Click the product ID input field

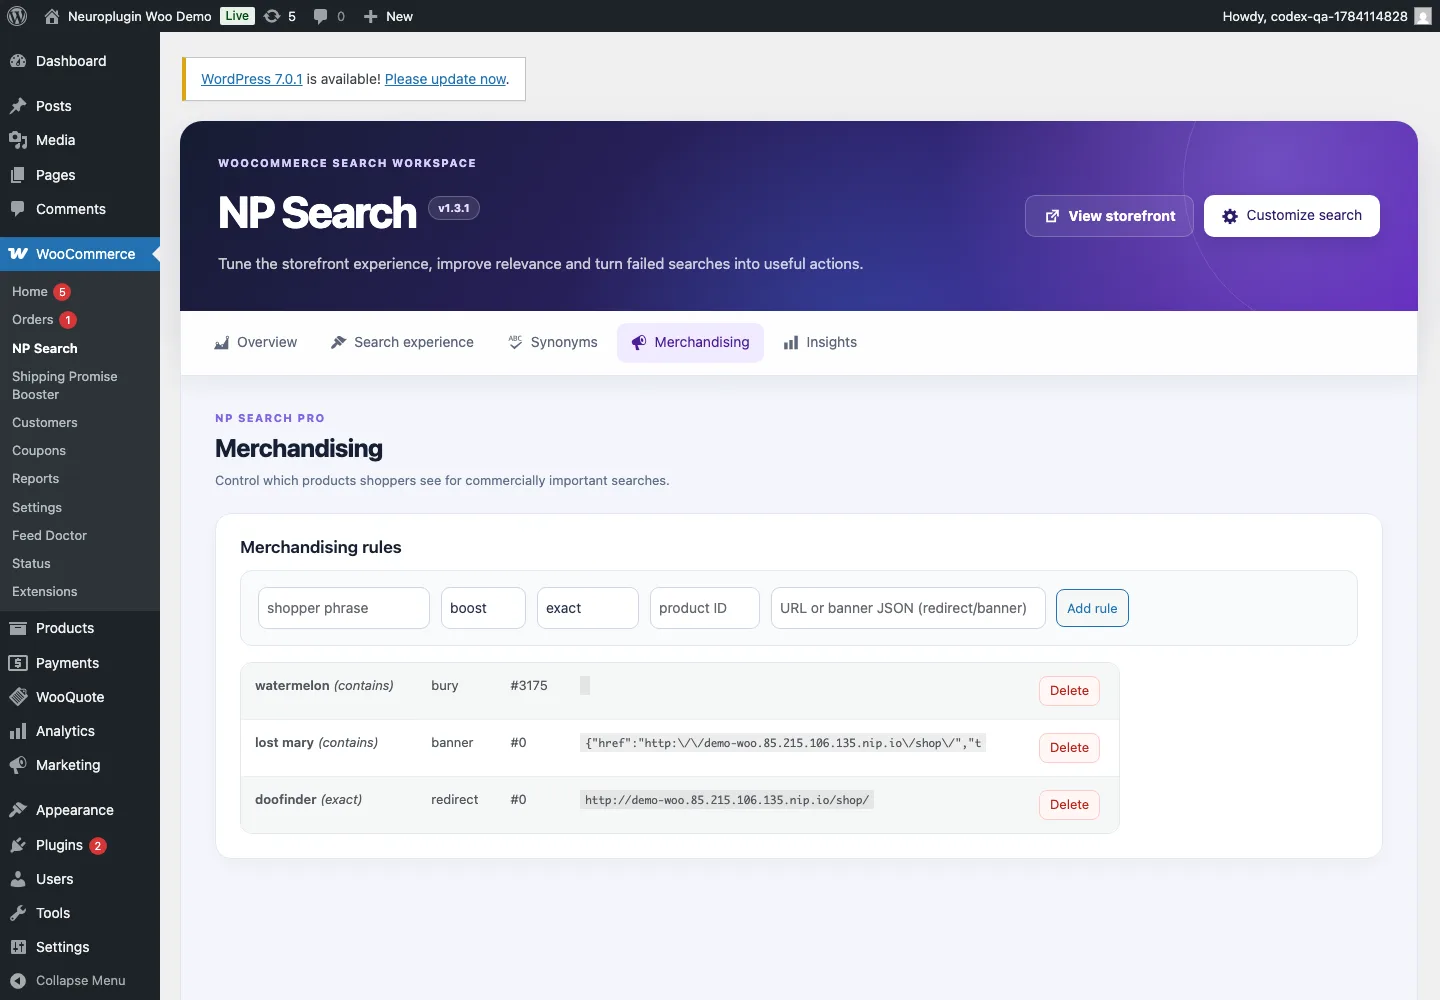coord(705,608)
